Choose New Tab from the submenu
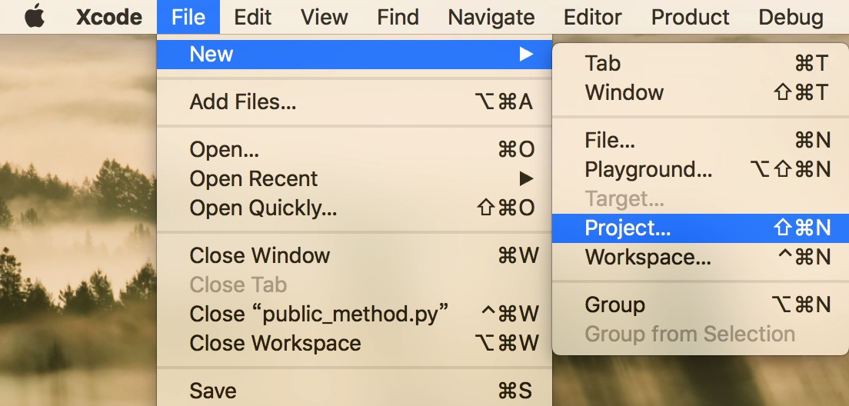The height and width of the screenshot is (406, 849). click(701, 64)
